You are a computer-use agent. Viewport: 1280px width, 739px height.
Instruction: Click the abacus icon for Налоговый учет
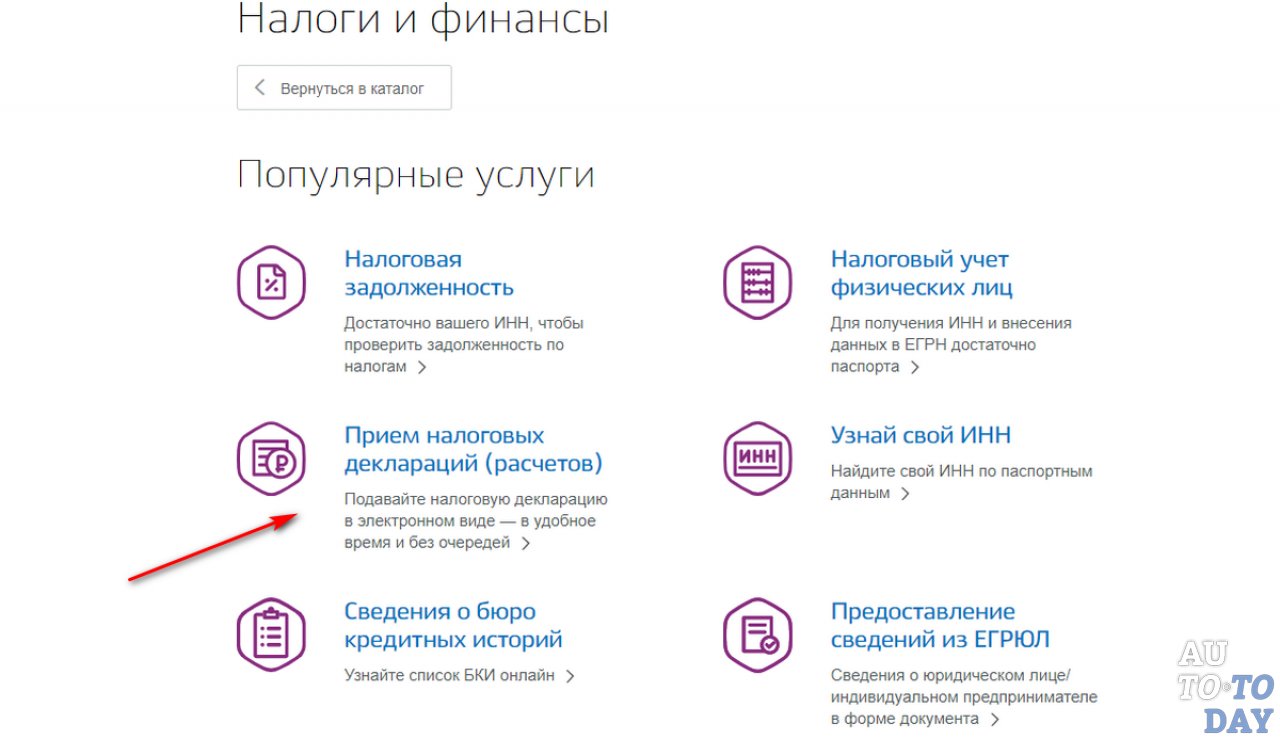(x=757, y=282)
